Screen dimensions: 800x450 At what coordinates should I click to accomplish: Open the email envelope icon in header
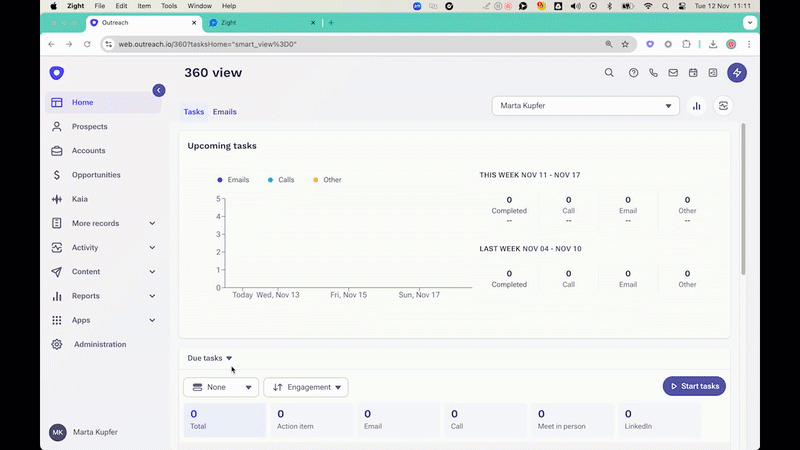click(674, 73)
